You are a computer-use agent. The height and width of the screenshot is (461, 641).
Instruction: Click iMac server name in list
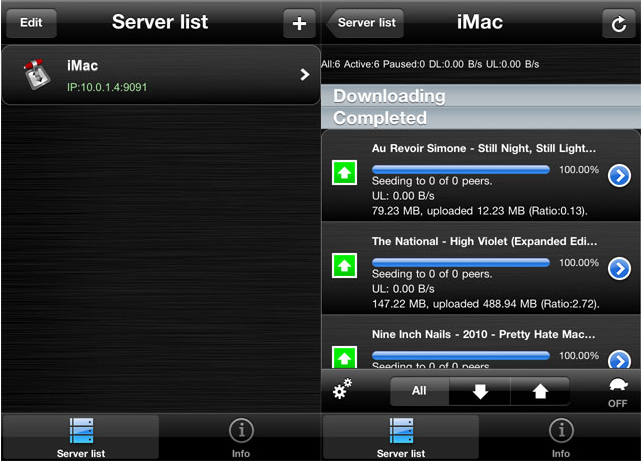pyautogui.click(x=83, y=66)
